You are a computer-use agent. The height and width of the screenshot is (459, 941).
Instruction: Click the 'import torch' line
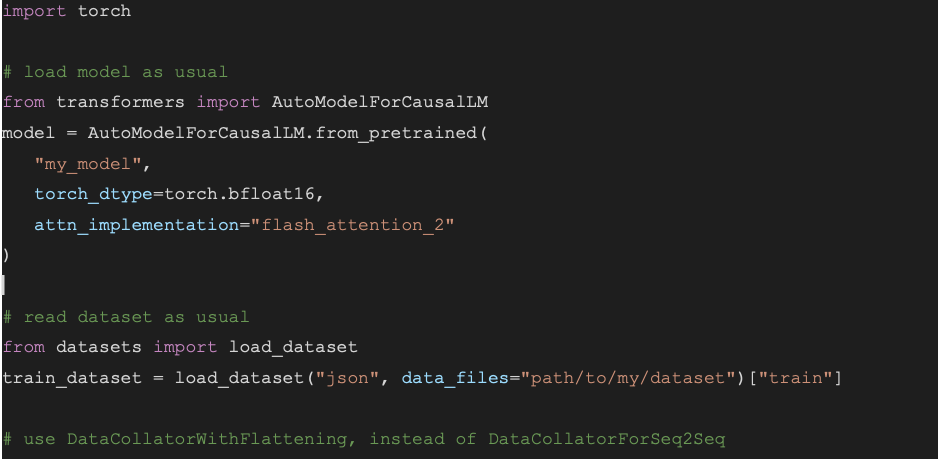67,11
